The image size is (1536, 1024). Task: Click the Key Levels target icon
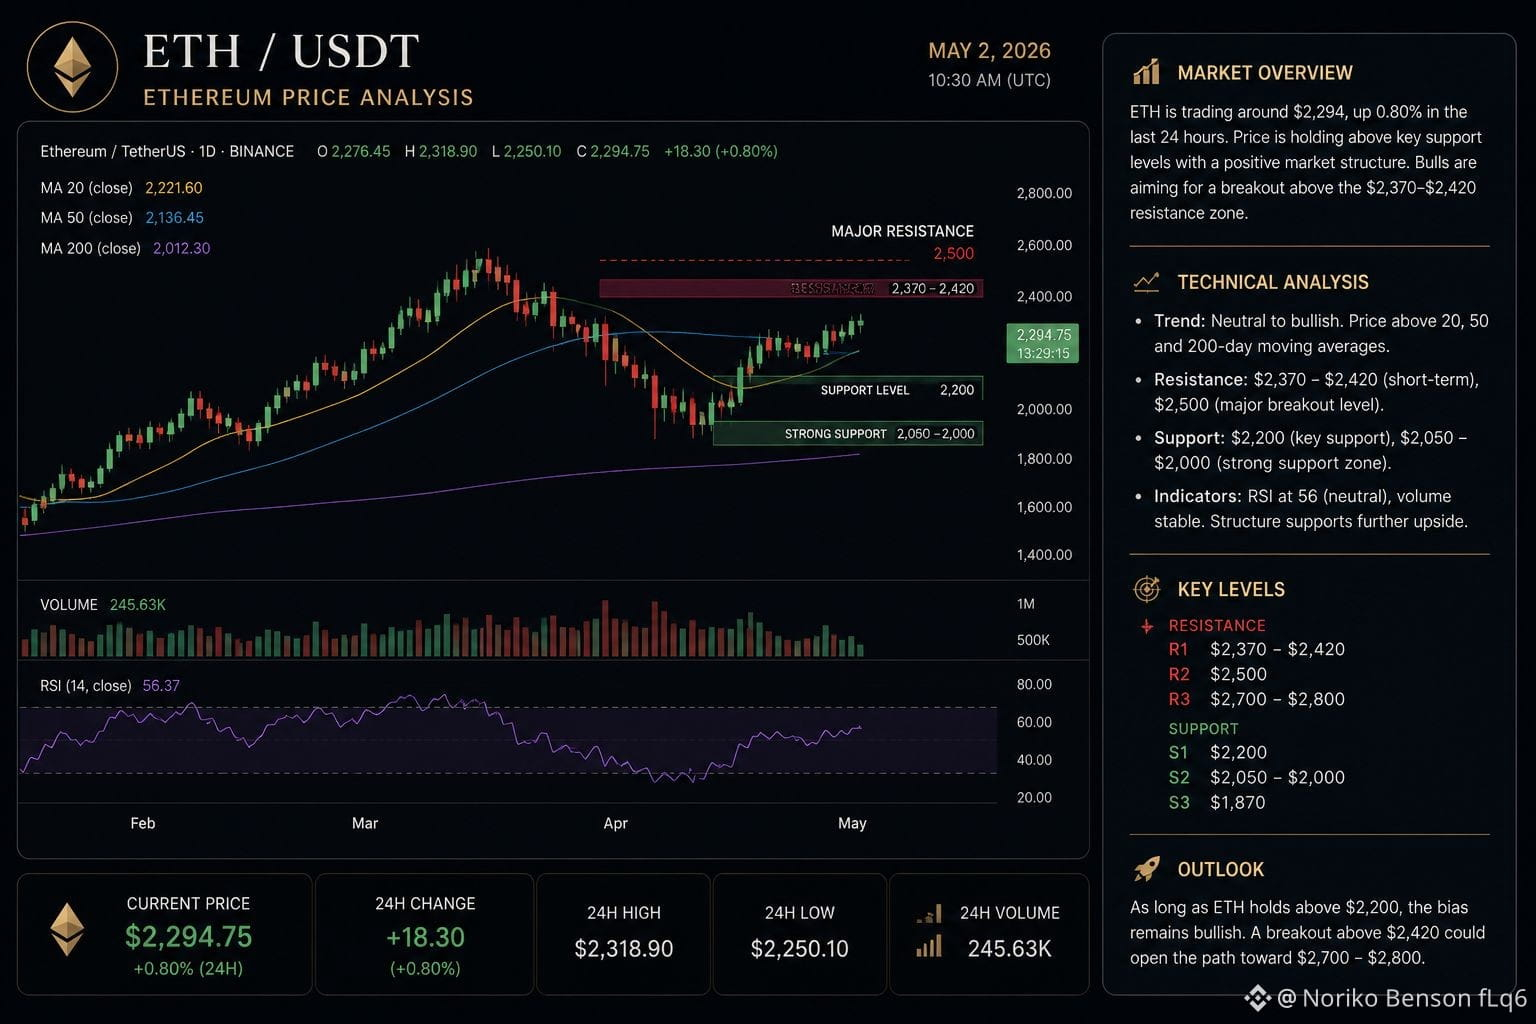pos(1146,589)
